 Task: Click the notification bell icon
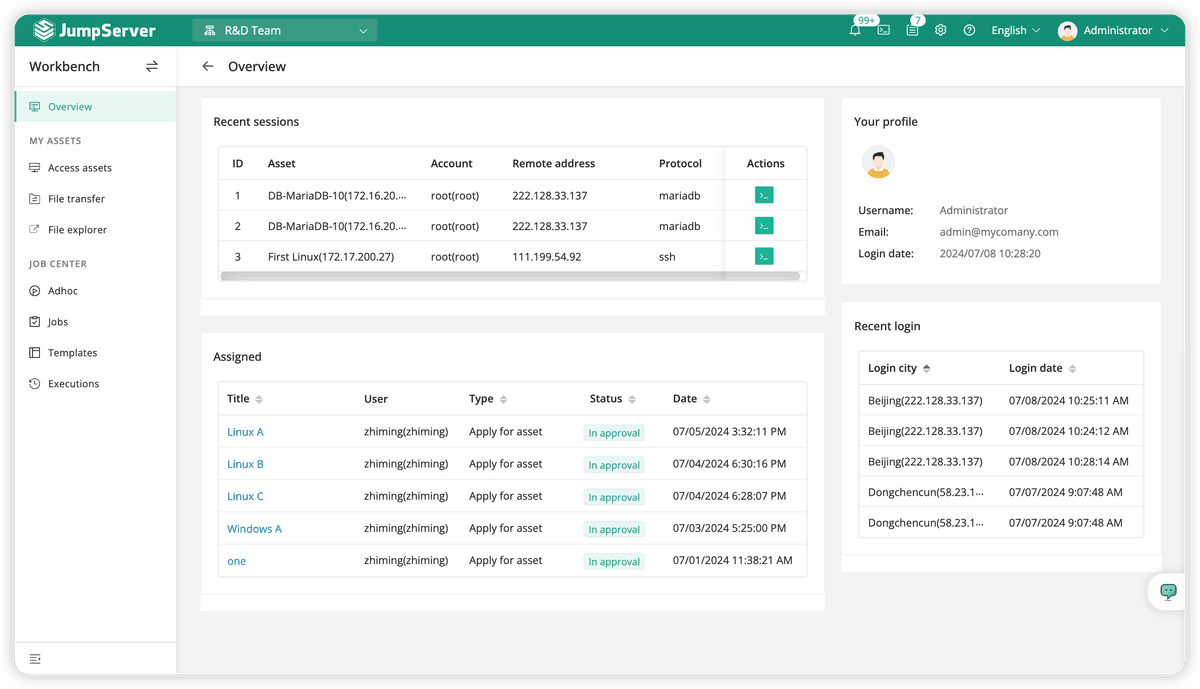[x=855, y=31]
